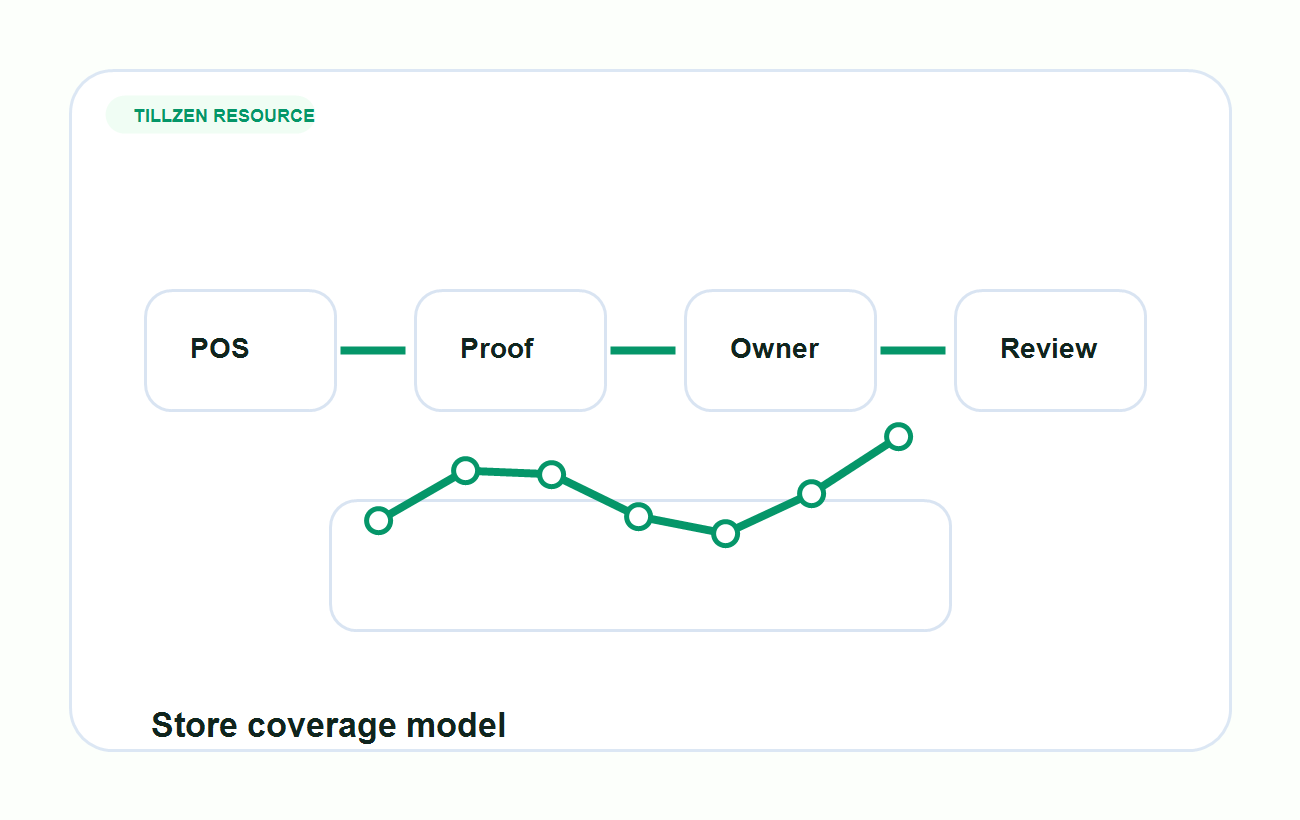
Task: Select the lowest data point on the chart
Action: (x=725, y=533)
